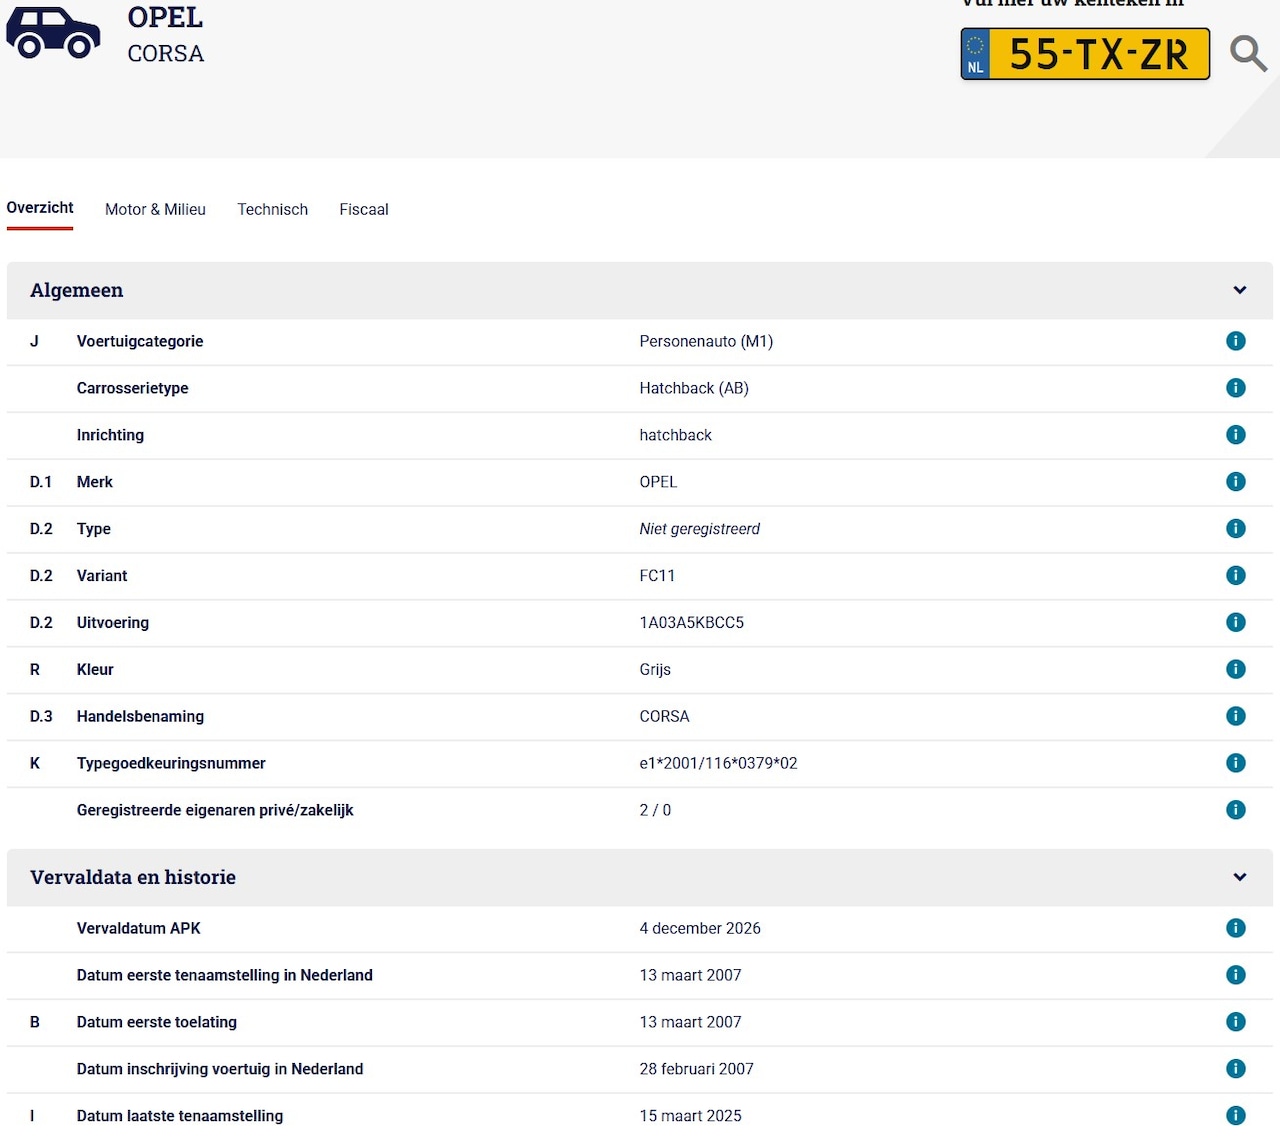Click the color value Grijs
The image size is (1280, 1137).
pos(655,669)
